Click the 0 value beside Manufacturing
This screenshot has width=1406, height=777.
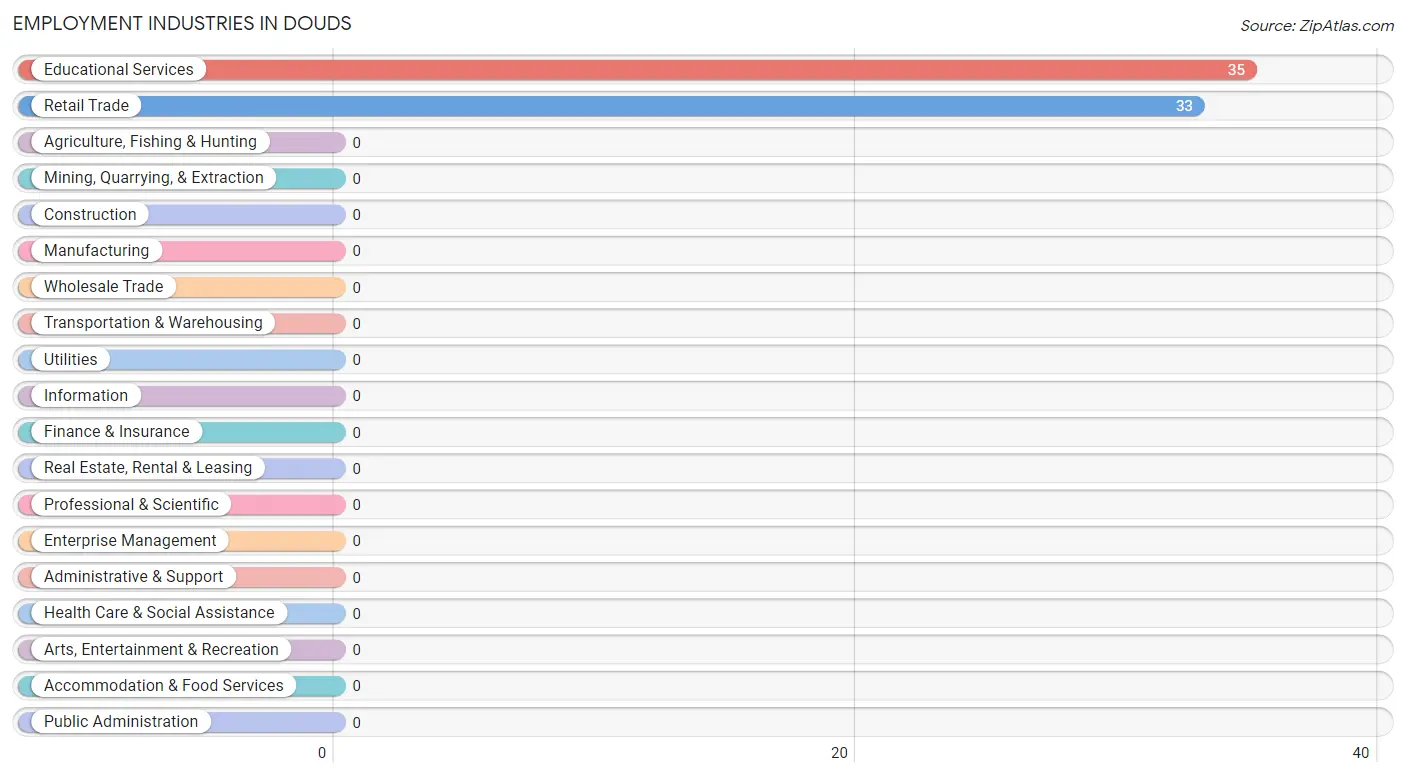356,251
